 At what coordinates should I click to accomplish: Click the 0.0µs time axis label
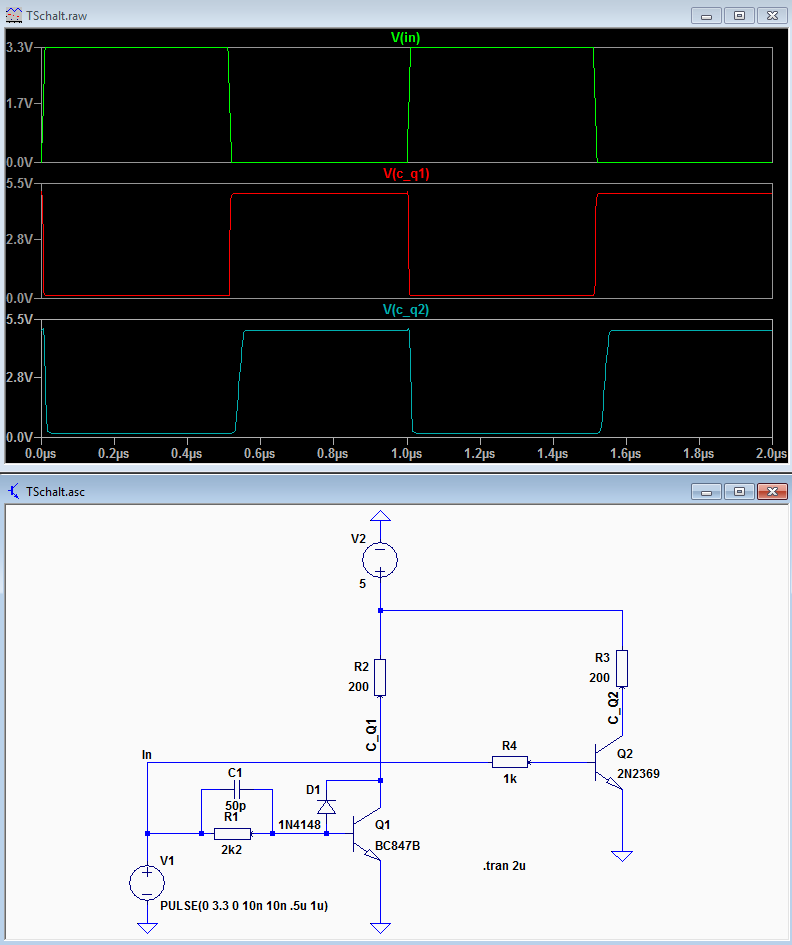click(40, 454)
